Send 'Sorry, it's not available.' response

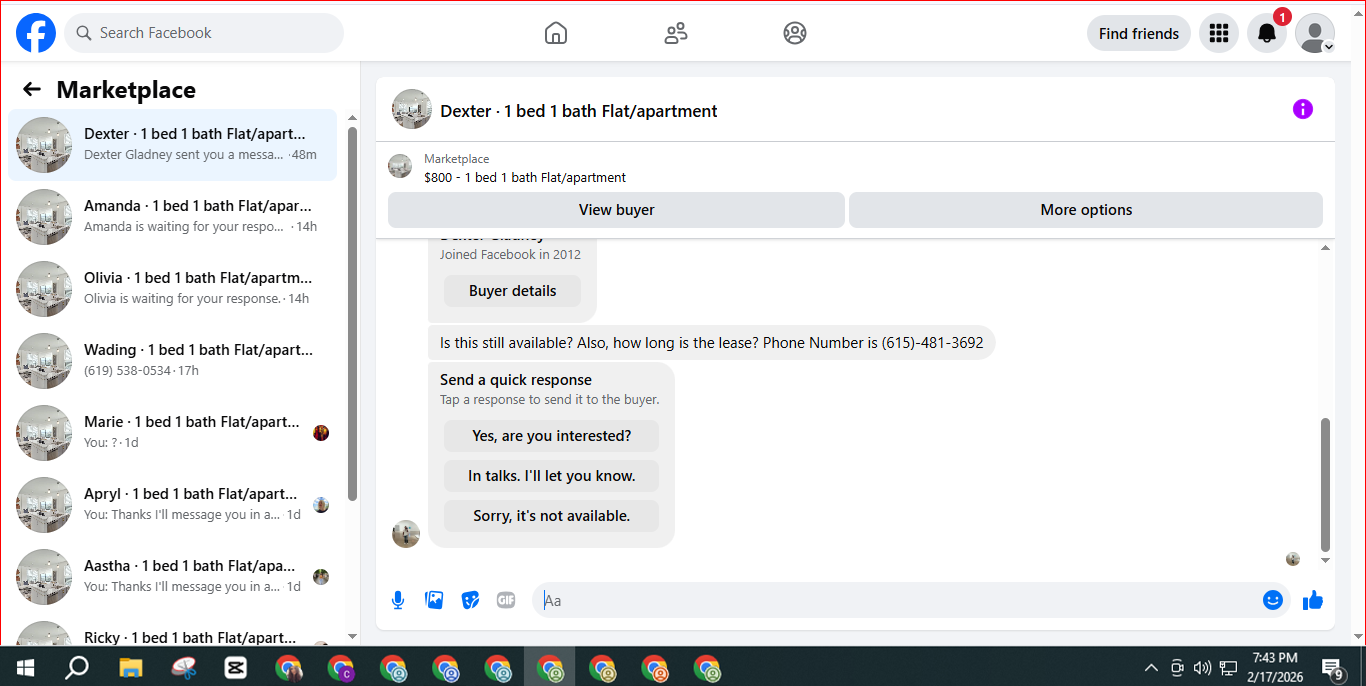pos(551,516)
